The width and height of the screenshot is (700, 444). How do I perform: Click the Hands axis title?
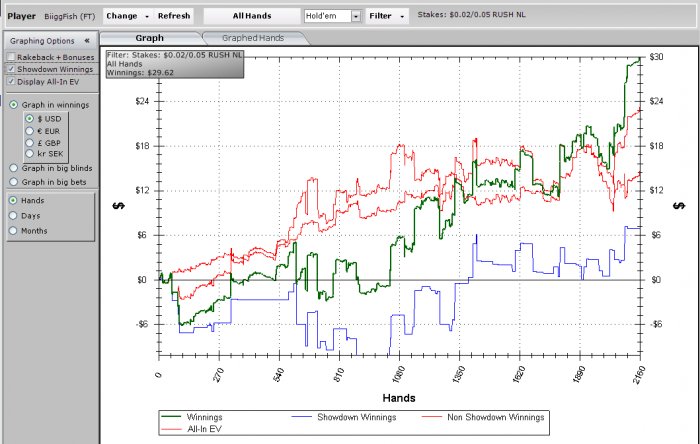click(x=399, y=398)
